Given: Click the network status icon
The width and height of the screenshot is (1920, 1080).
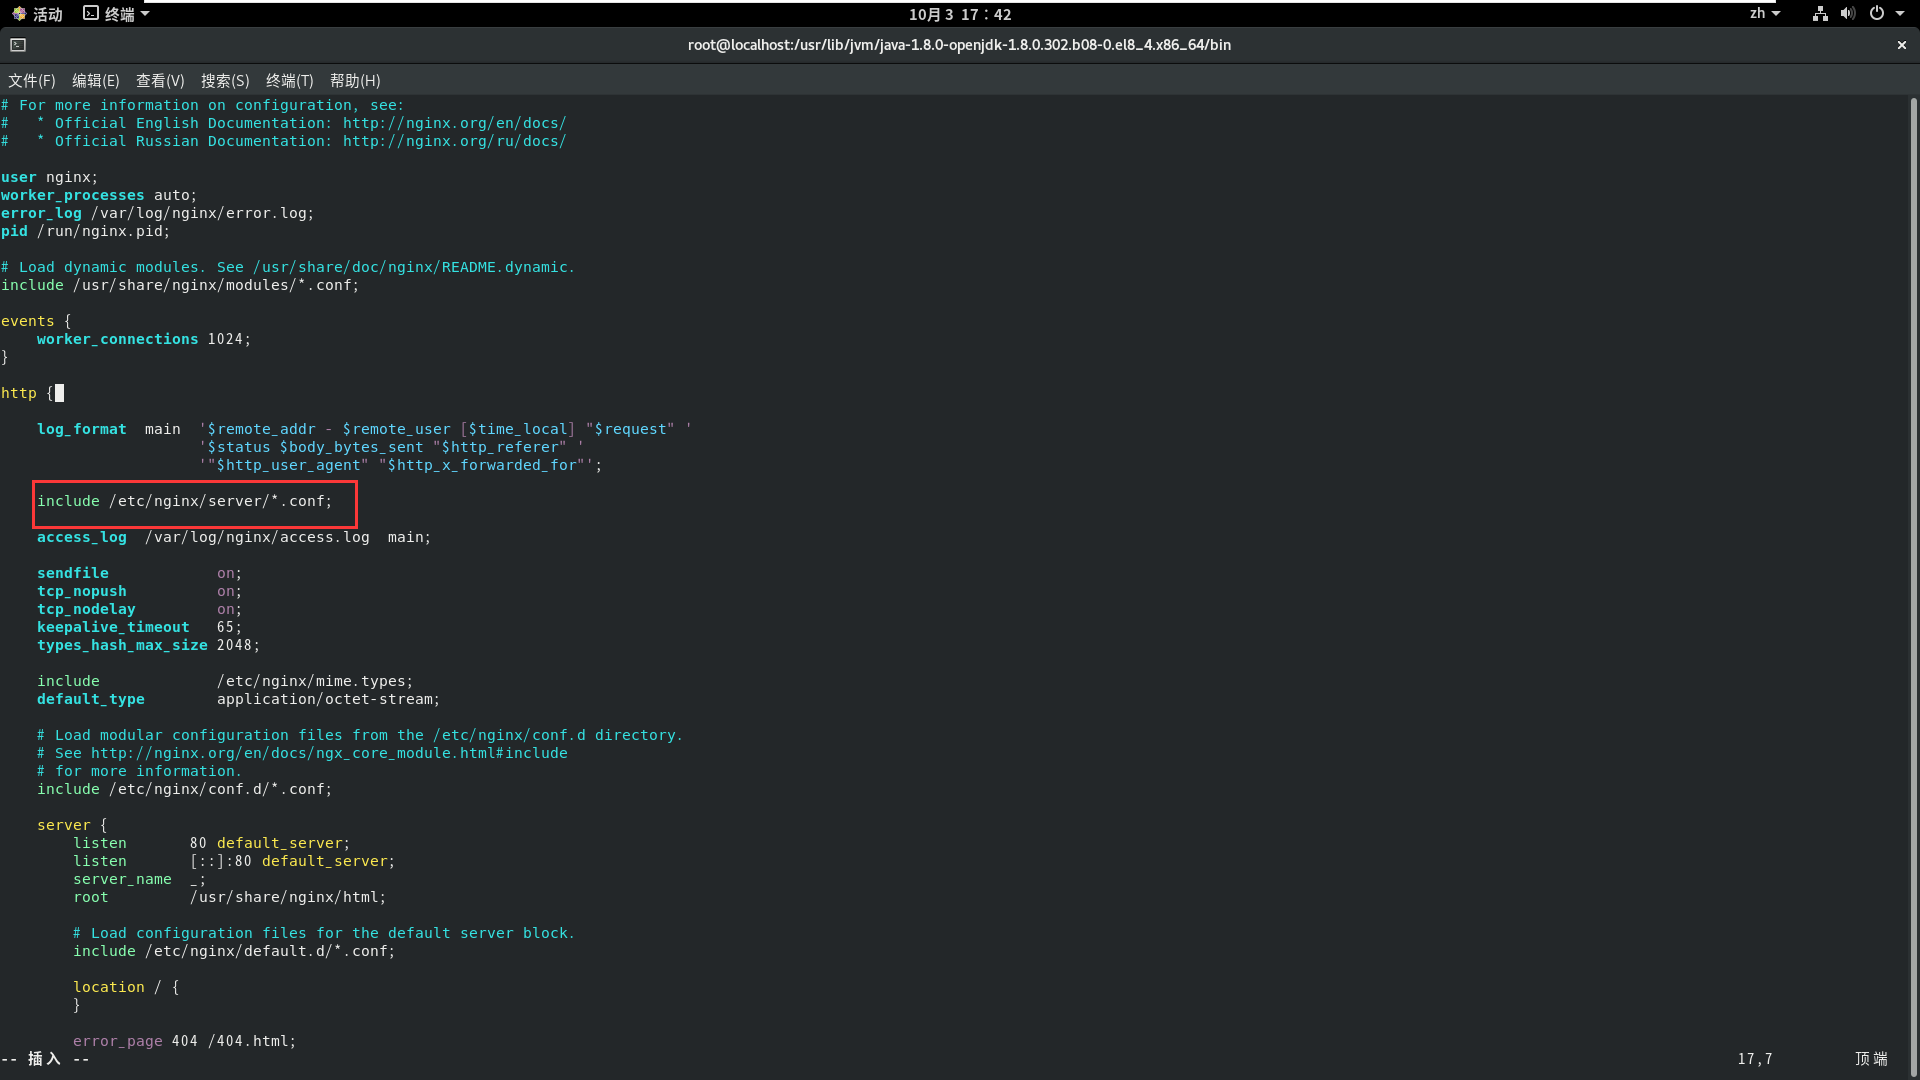Looking at the screenshot, I should (x=1820, y=14).
